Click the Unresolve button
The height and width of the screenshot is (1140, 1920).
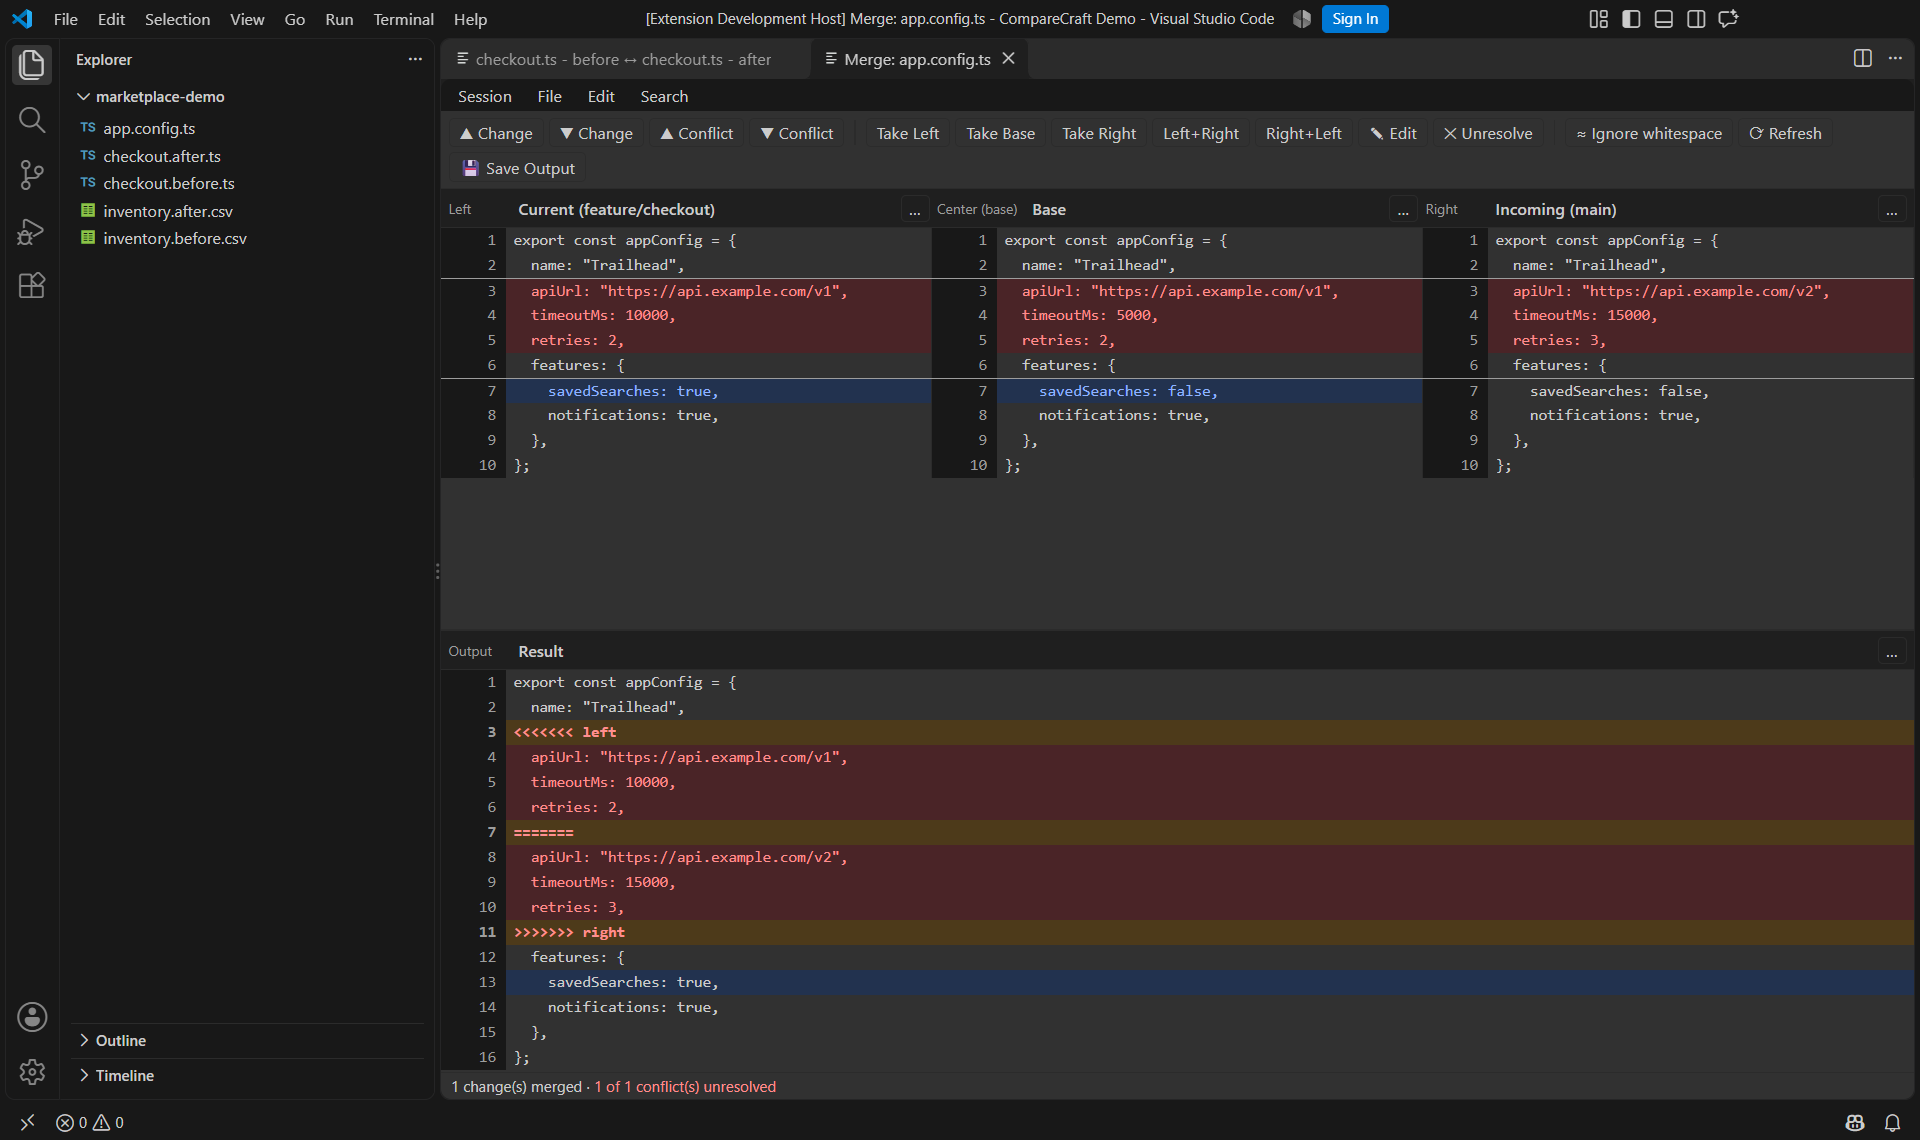(x=1487, y=133)
